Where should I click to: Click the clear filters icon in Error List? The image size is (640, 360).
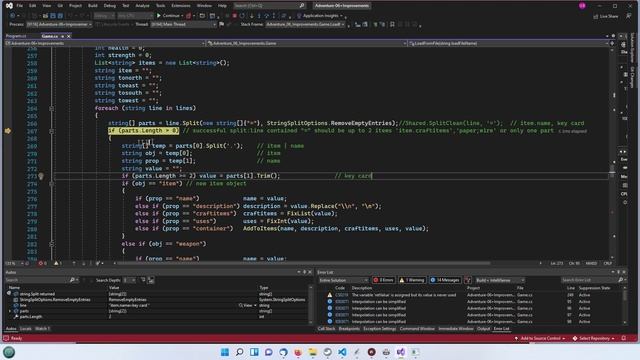click(468, 280)
